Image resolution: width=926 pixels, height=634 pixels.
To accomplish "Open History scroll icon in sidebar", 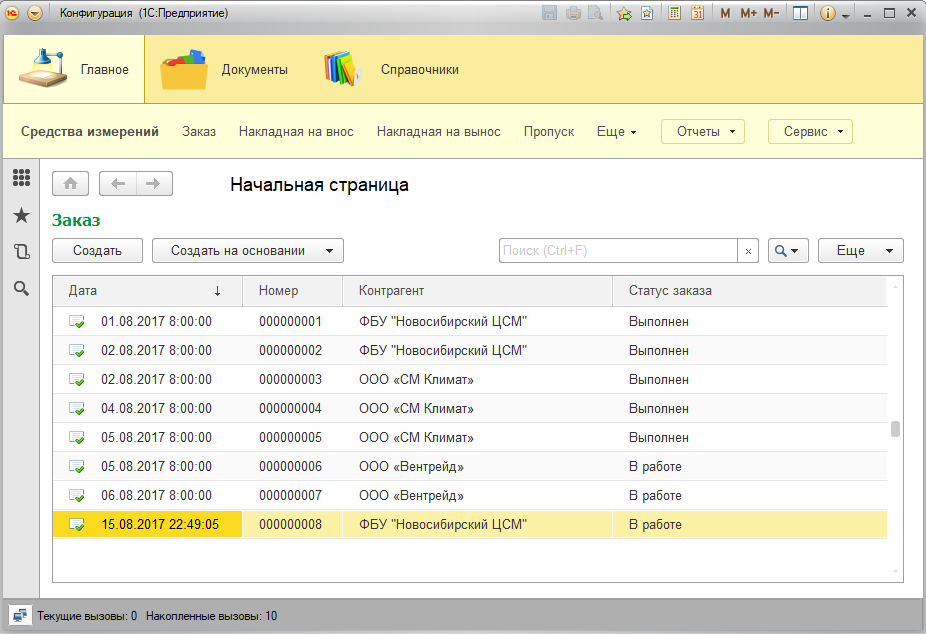I will pyautogui.click(x=21, y=252).
